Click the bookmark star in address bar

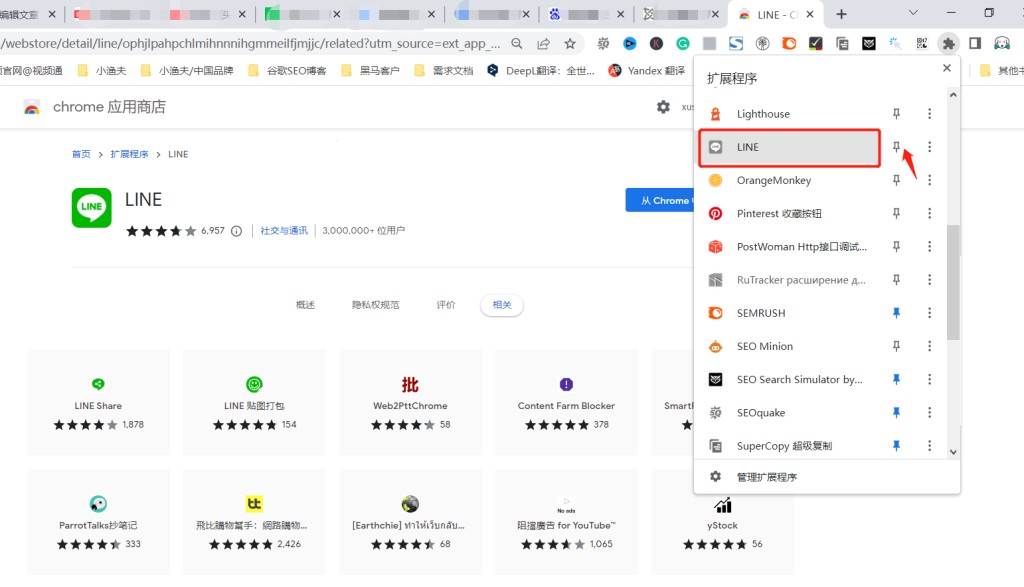pyautogui.click(x=570, y=44)
